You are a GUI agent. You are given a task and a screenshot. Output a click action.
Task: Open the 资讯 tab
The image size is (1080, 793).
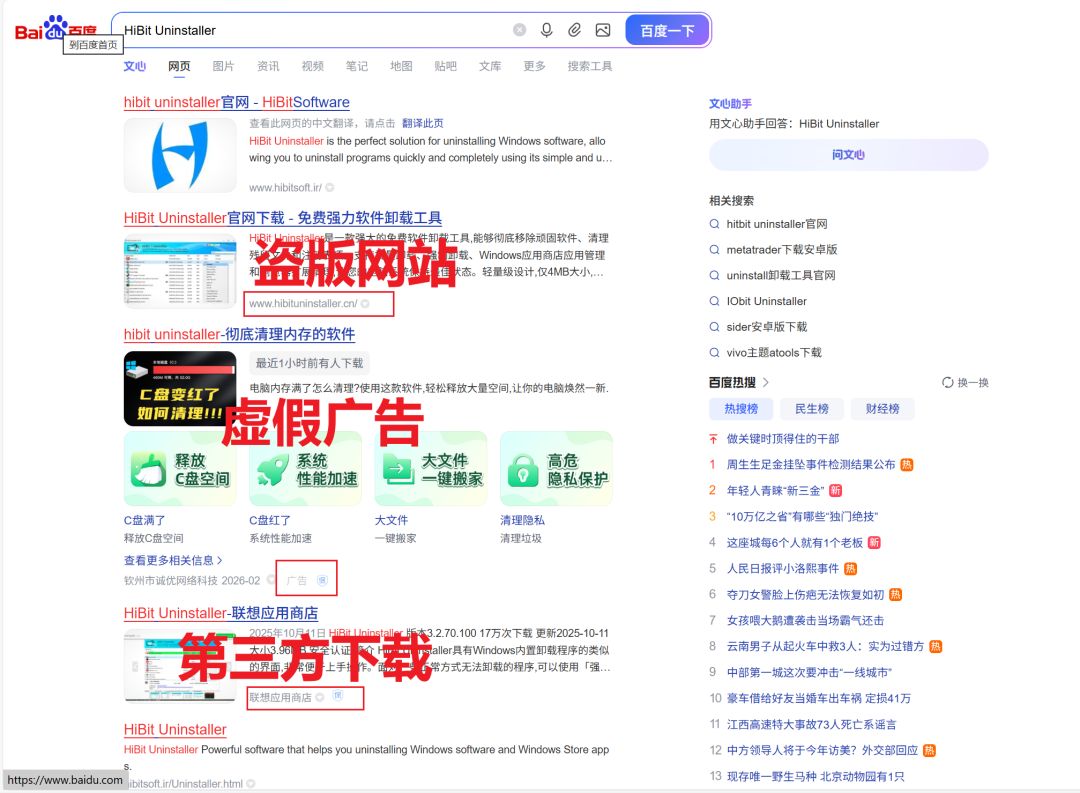coord(268,66)
